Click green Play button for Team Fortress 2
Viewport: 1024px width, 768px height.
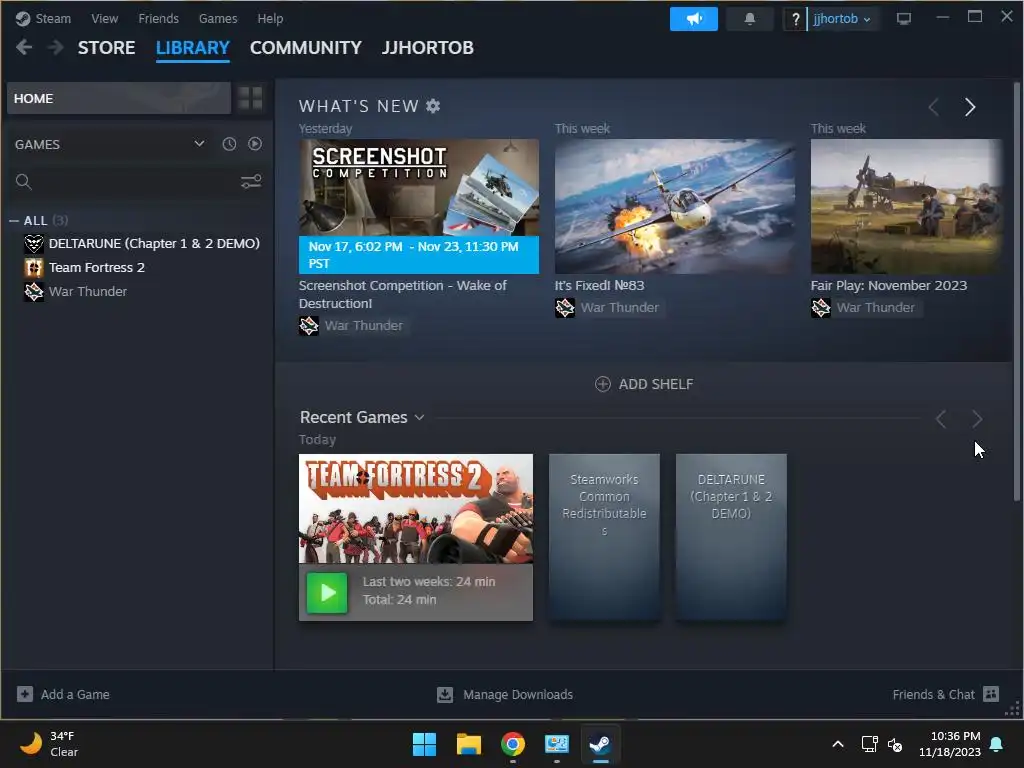pyautogui.click(x=327, y=593)
